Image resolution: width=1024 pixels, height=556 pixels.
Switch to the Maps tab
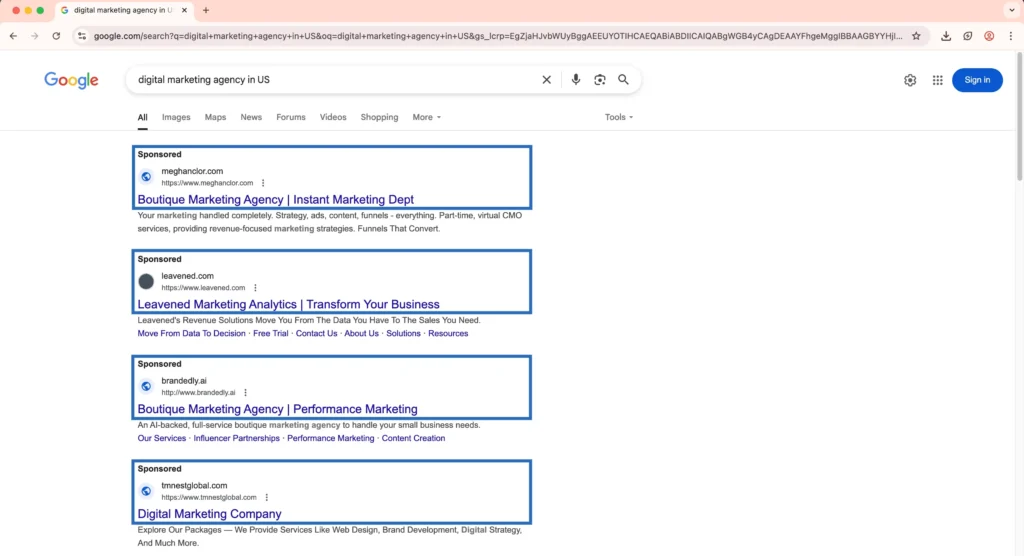point(216,118)
